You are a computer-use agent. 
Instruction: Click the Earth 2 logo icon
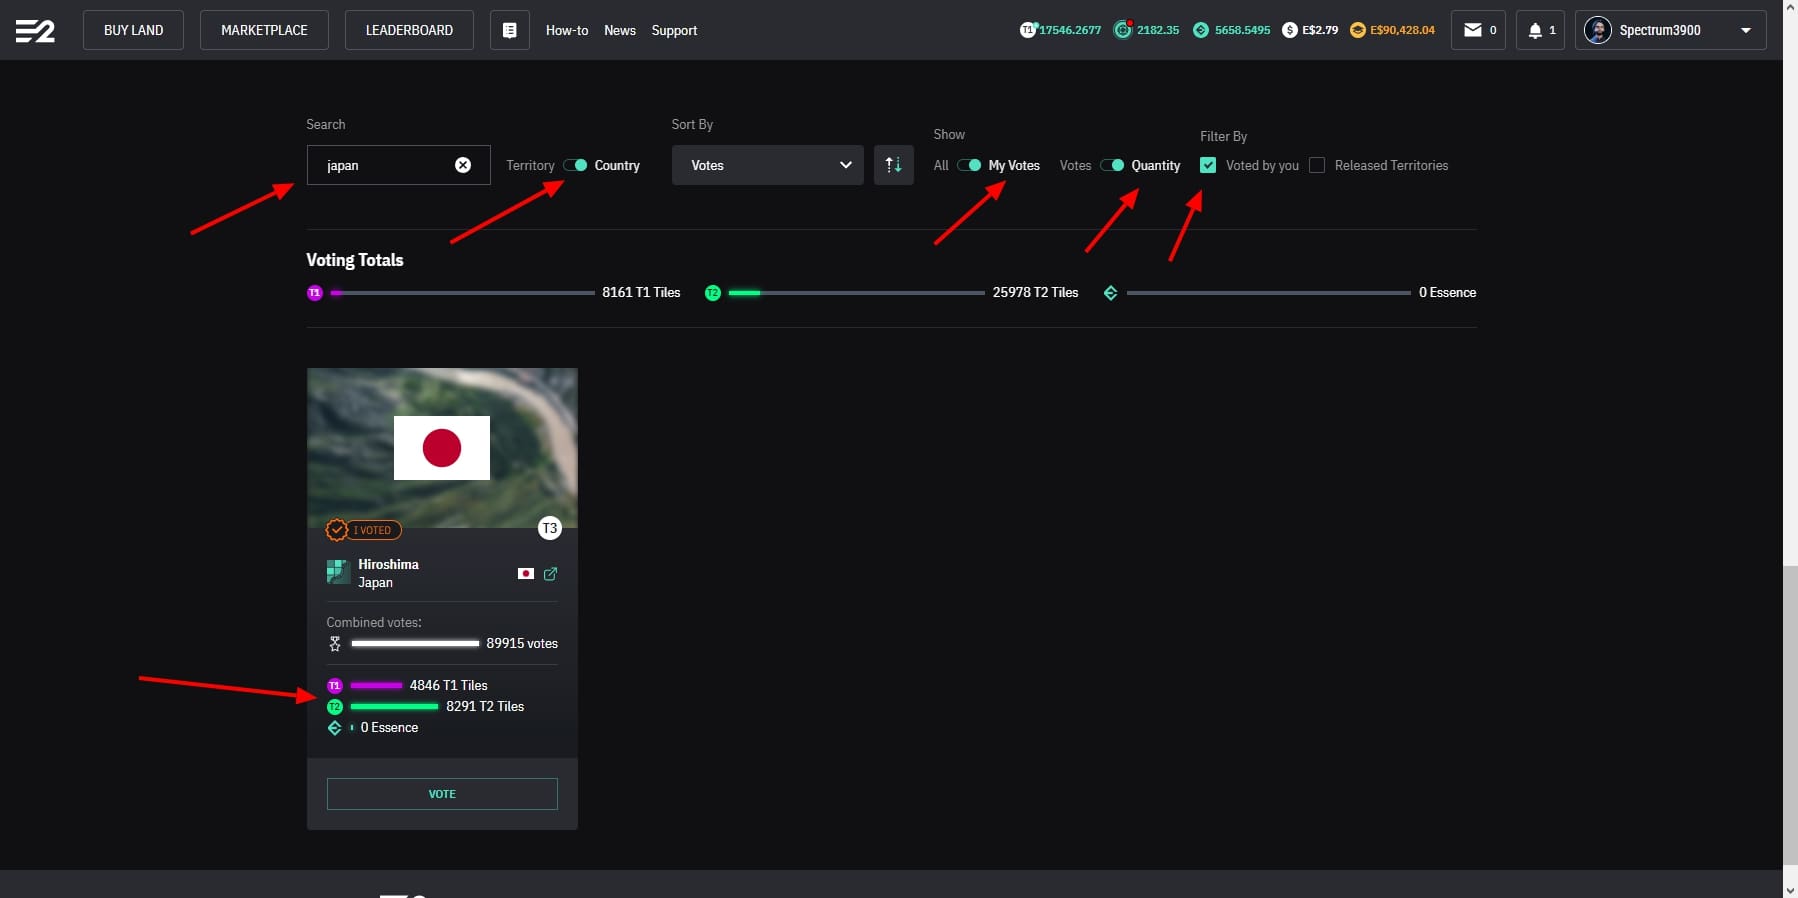tap(35, 31)
